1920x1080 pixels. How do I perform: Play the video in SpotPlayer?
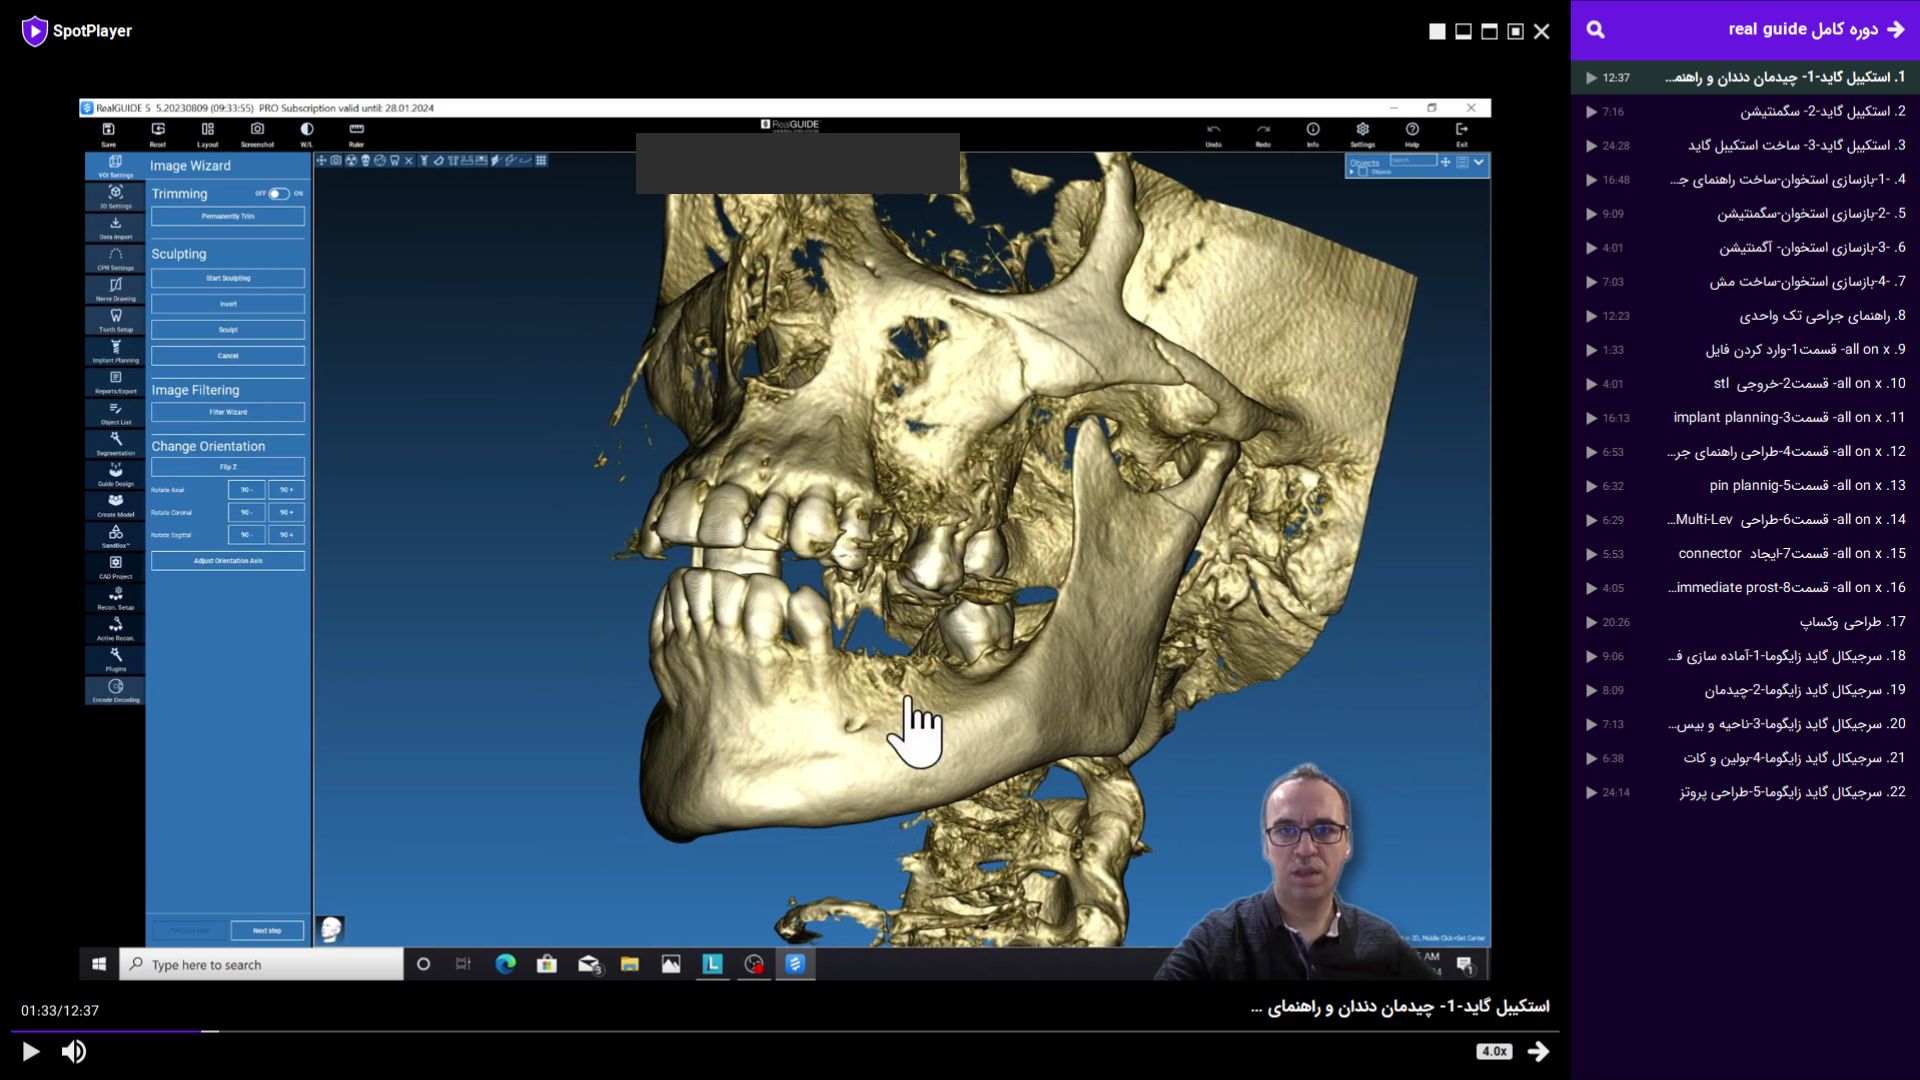coord(31,1051)
